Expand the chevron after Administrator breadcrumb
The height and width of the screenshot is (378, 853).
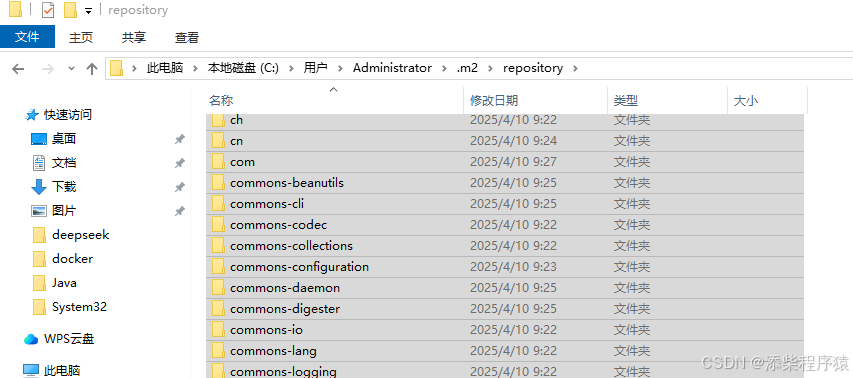click(444, 69)
